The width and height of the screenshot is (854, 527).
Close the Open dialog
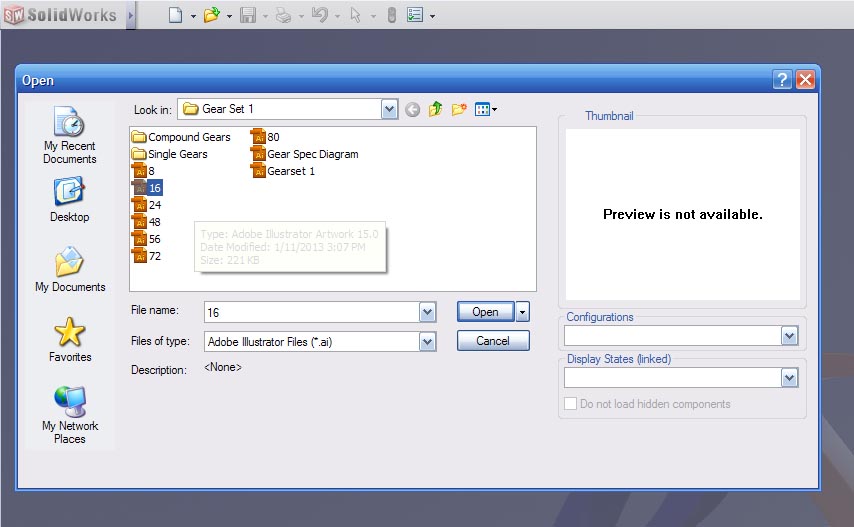tap(805, 79)
